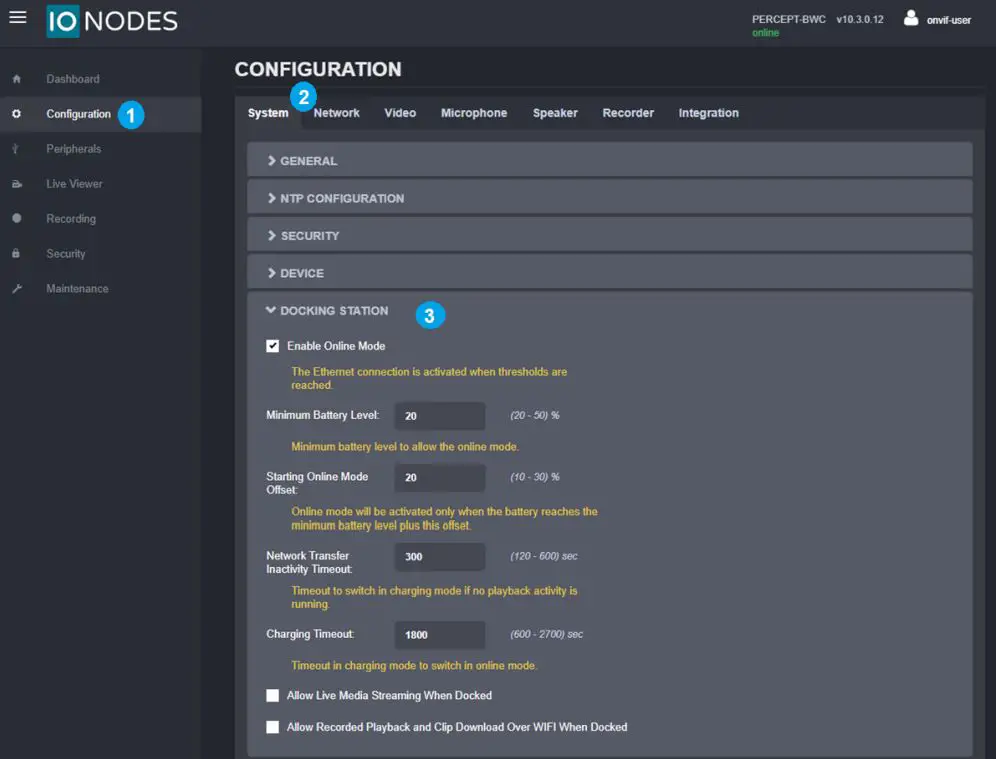Image resolution: width=996 pixels, height=759 pixels.
Task: Click the Charging Timeout input field
Action: [x=440, y=635]
